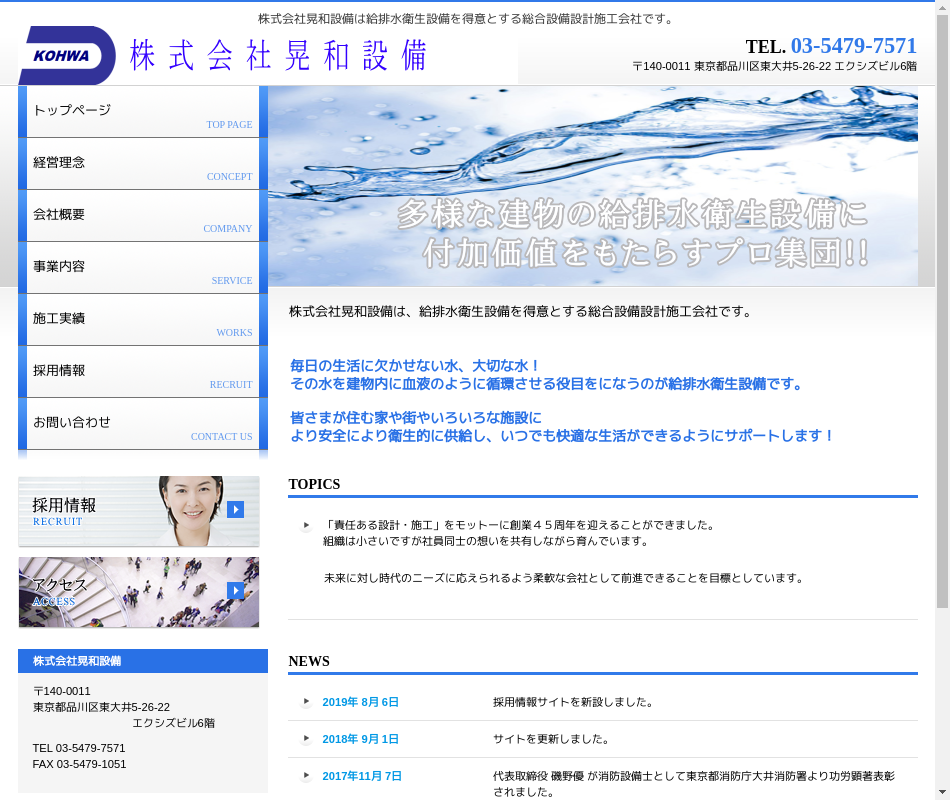Open the 採用情報 RECRUIT menu item
Screen dimensions: 950x800
tap(142, 372)
